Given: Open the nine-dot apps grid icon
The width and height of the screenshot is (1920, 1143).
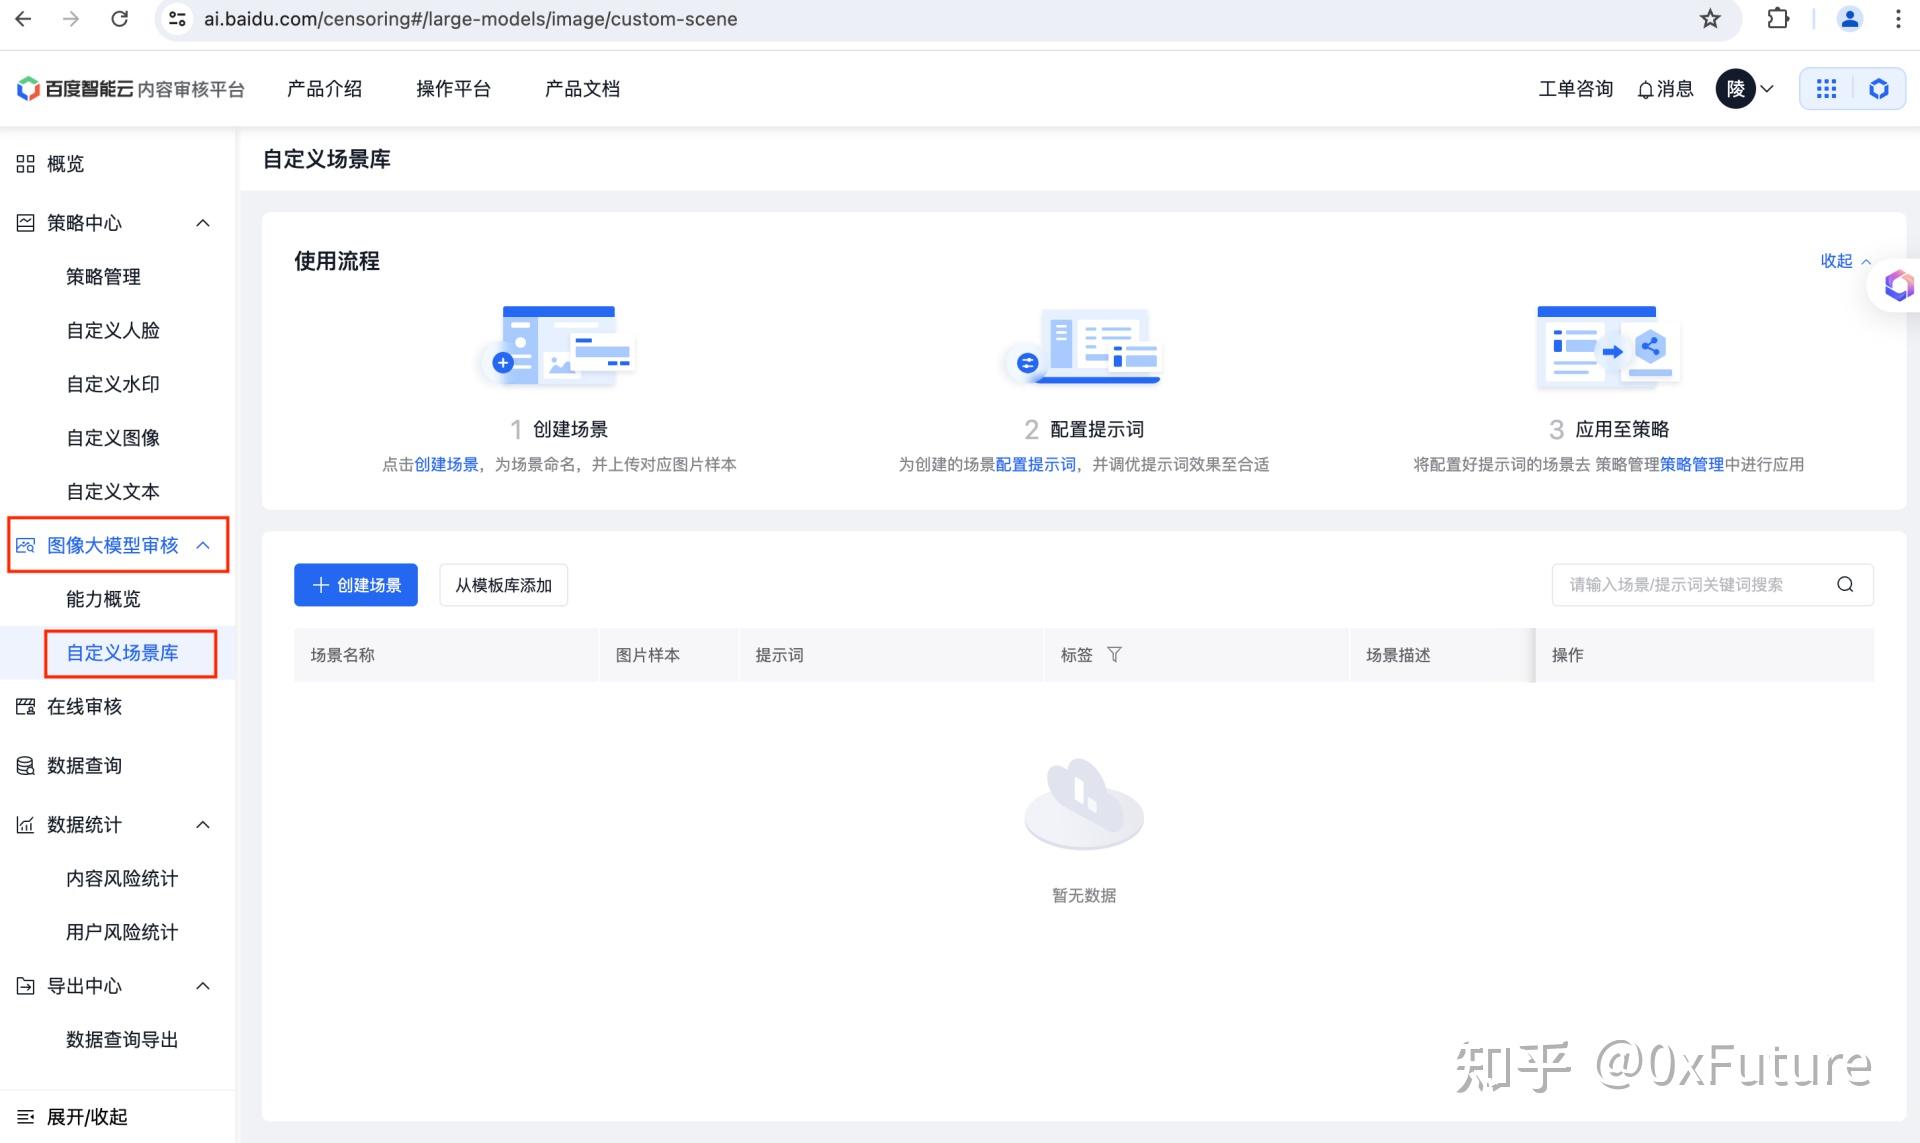Looking at the screenshot, I should [x=1826, y=89].
